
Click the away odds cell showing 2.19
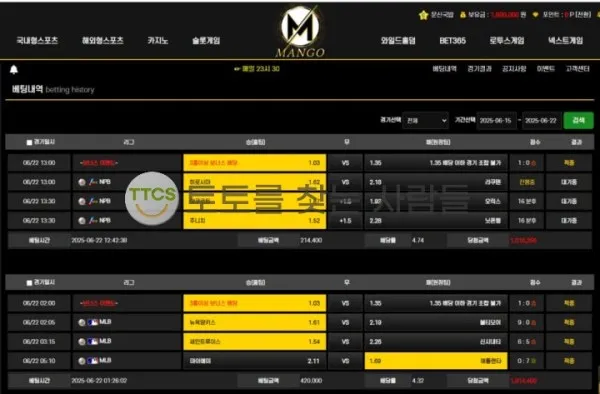point(436,322)
